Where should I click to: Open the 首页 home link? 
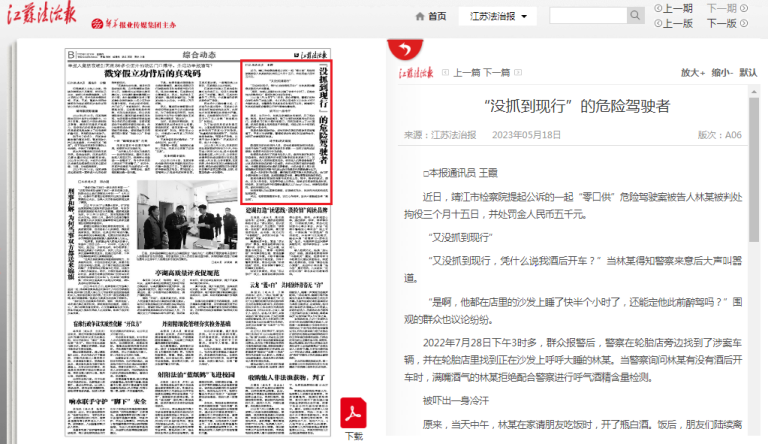click(437, 16)
